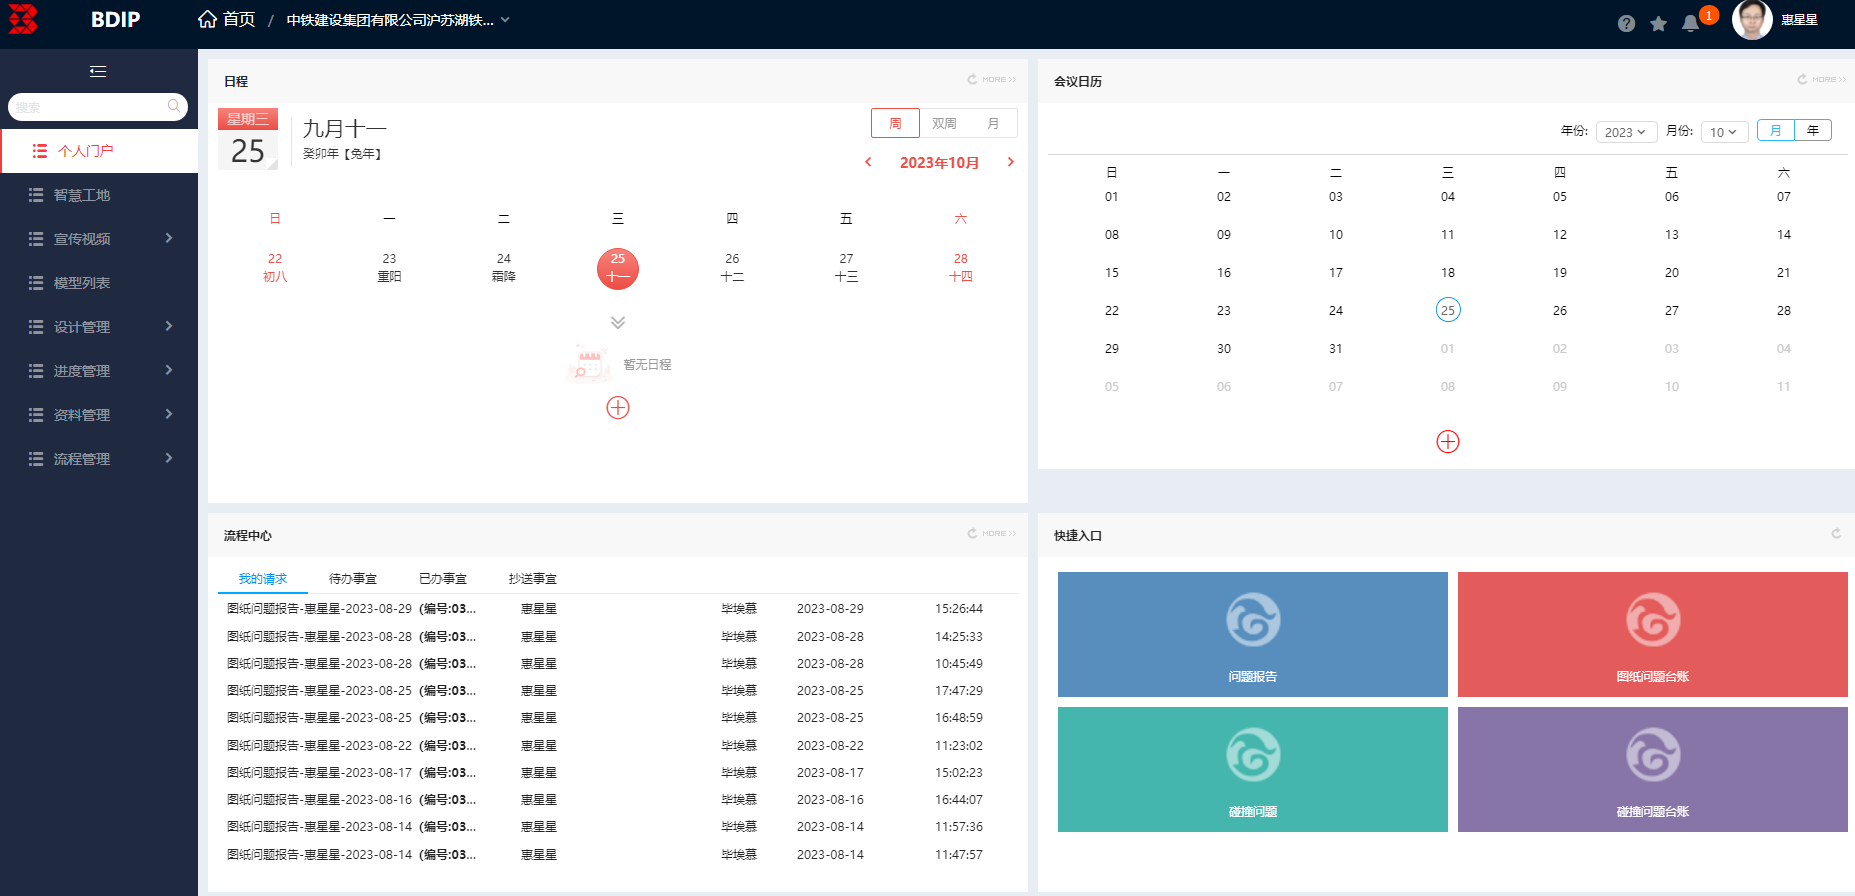Refresh the 快捷入口 panel
1855x896 pixels.
1836,534
